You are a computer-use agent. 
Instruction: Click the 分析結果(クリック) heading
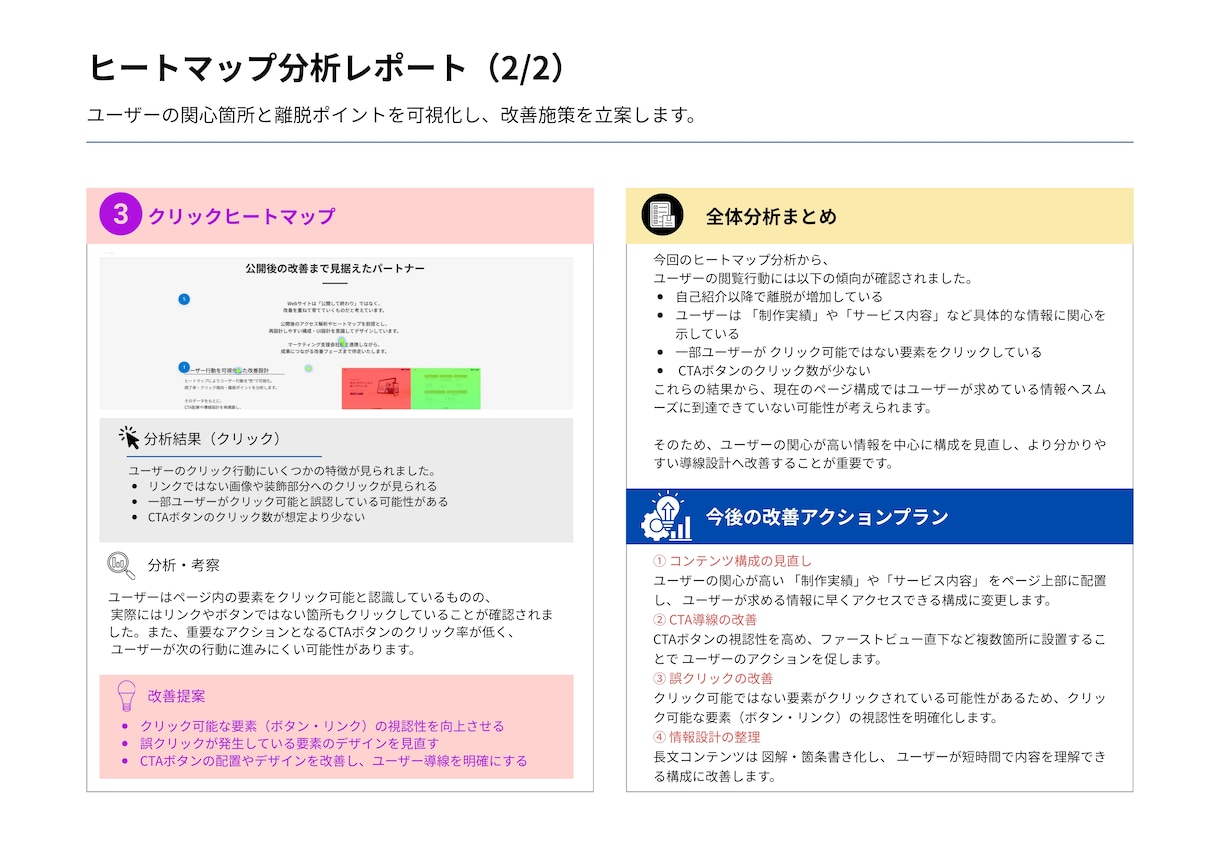point(213,439)
